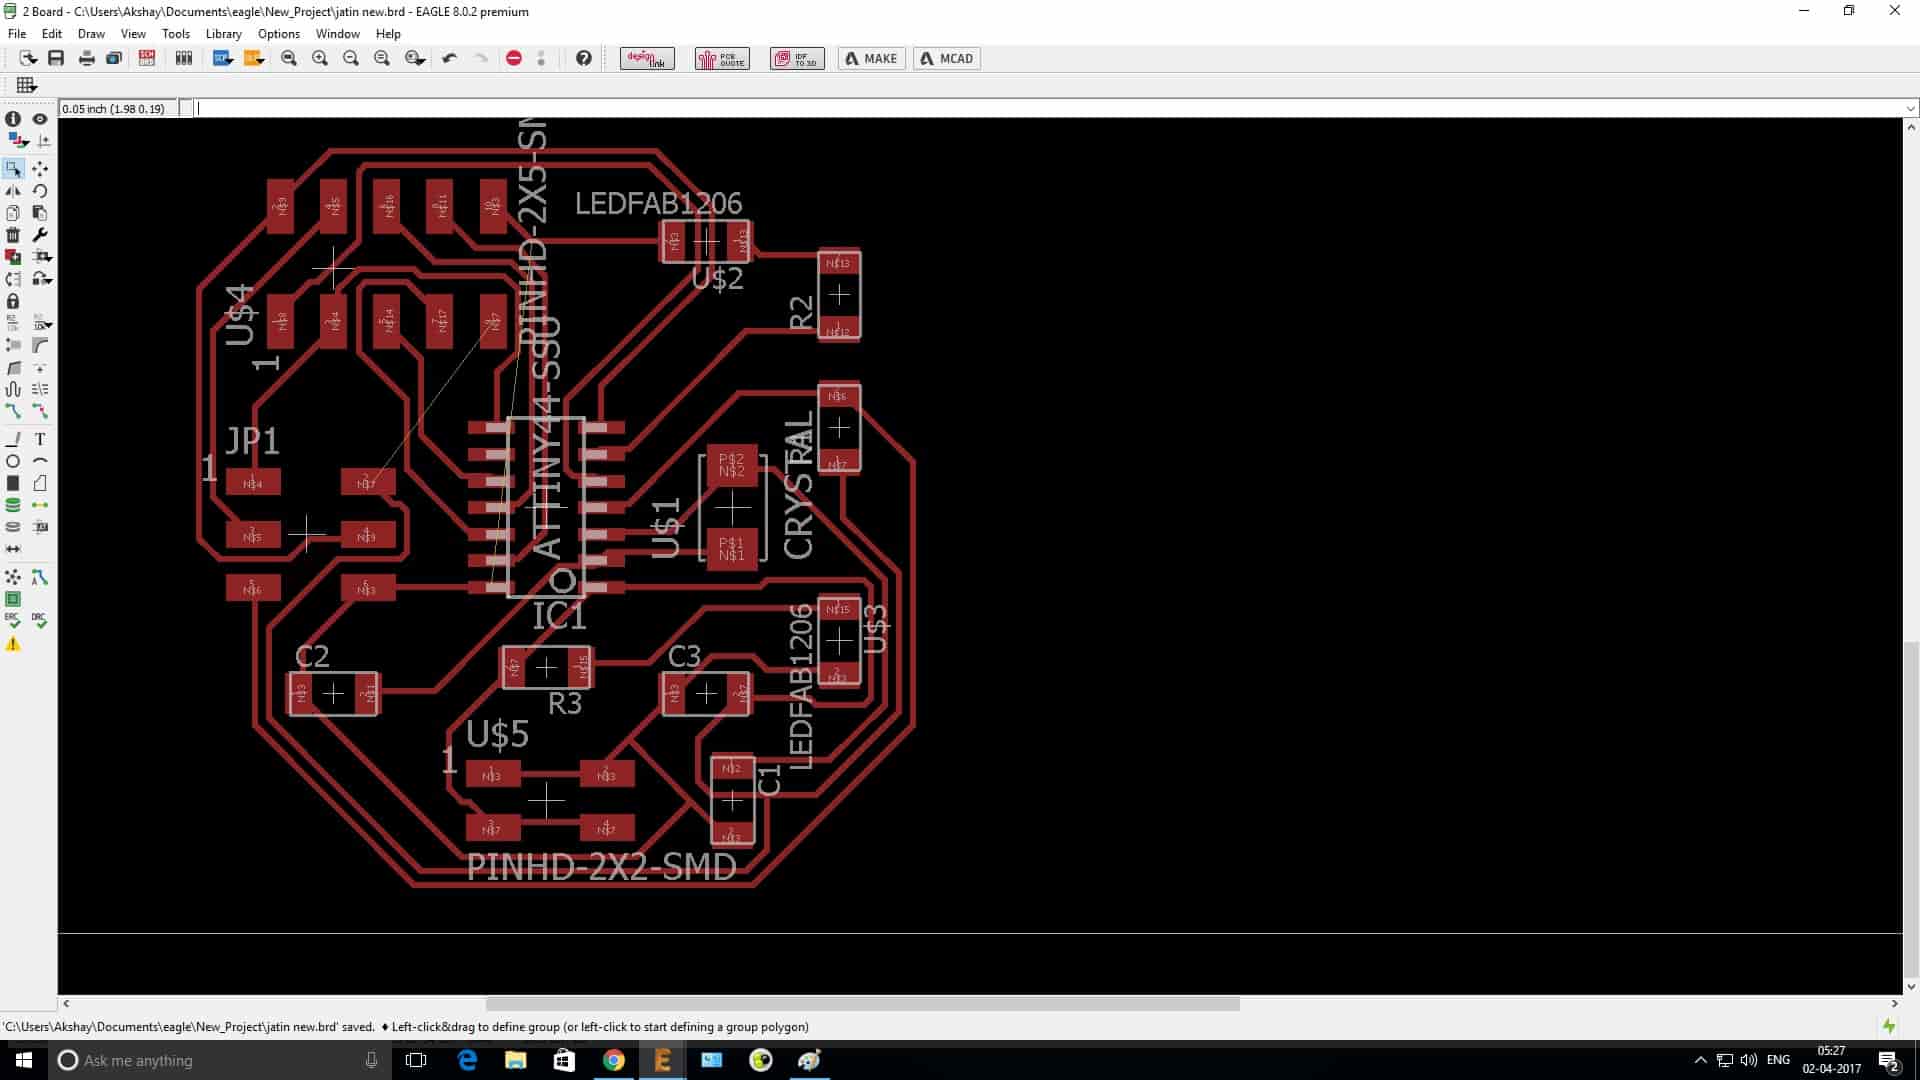Image resolution: width=1920 pixels, height=1080 pixels.
Task: Click the Zoom in magnifier
Action: (320, 58)
